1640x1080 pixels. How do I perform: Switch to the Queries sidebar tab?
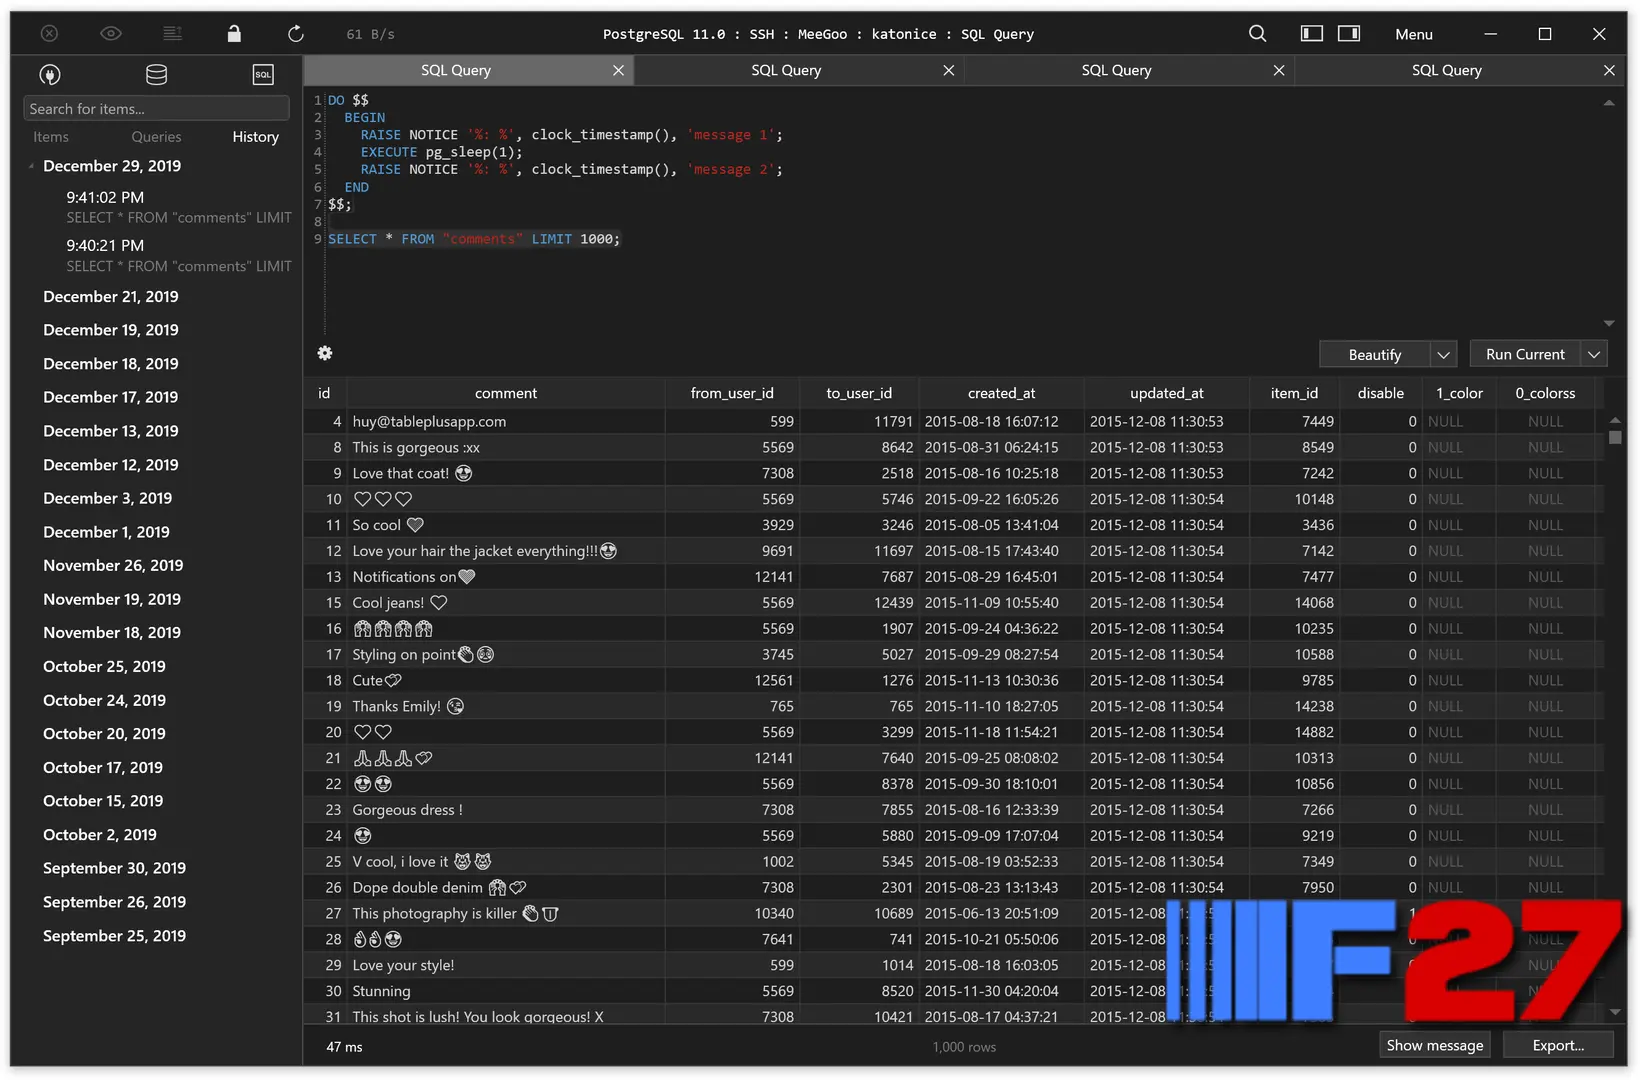tap(156, 137)
